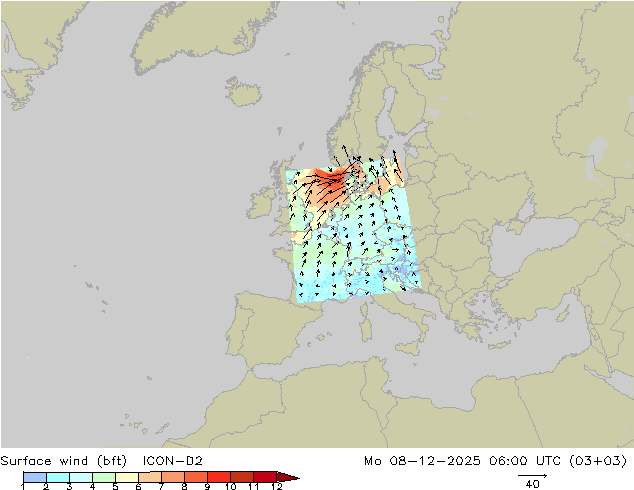Screen dimensions: 634x490
Task: Click the legend swatch between 7 and 8
Action: 173,477
